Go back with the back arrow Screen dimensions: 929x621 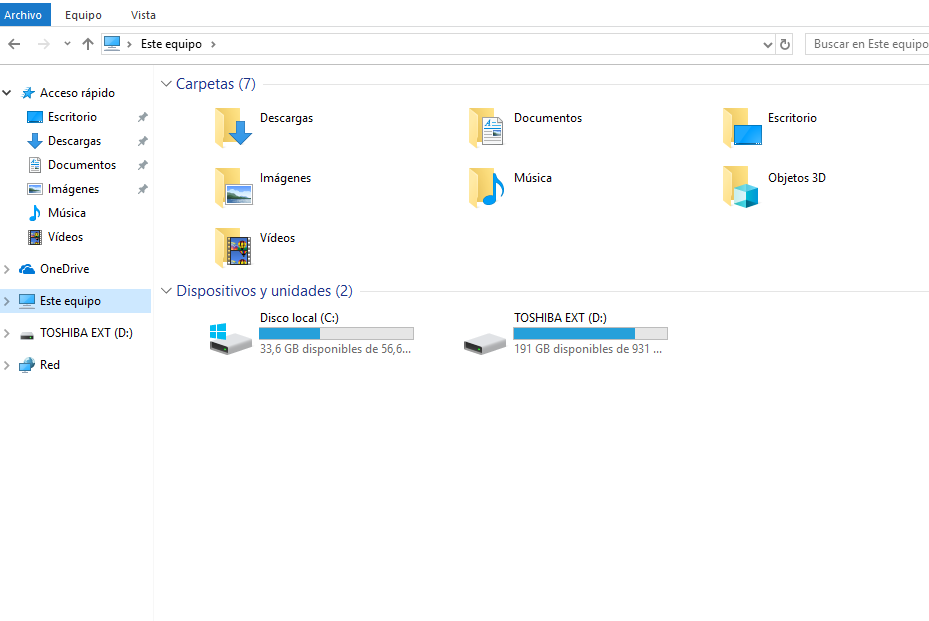[x=14, y=44]
